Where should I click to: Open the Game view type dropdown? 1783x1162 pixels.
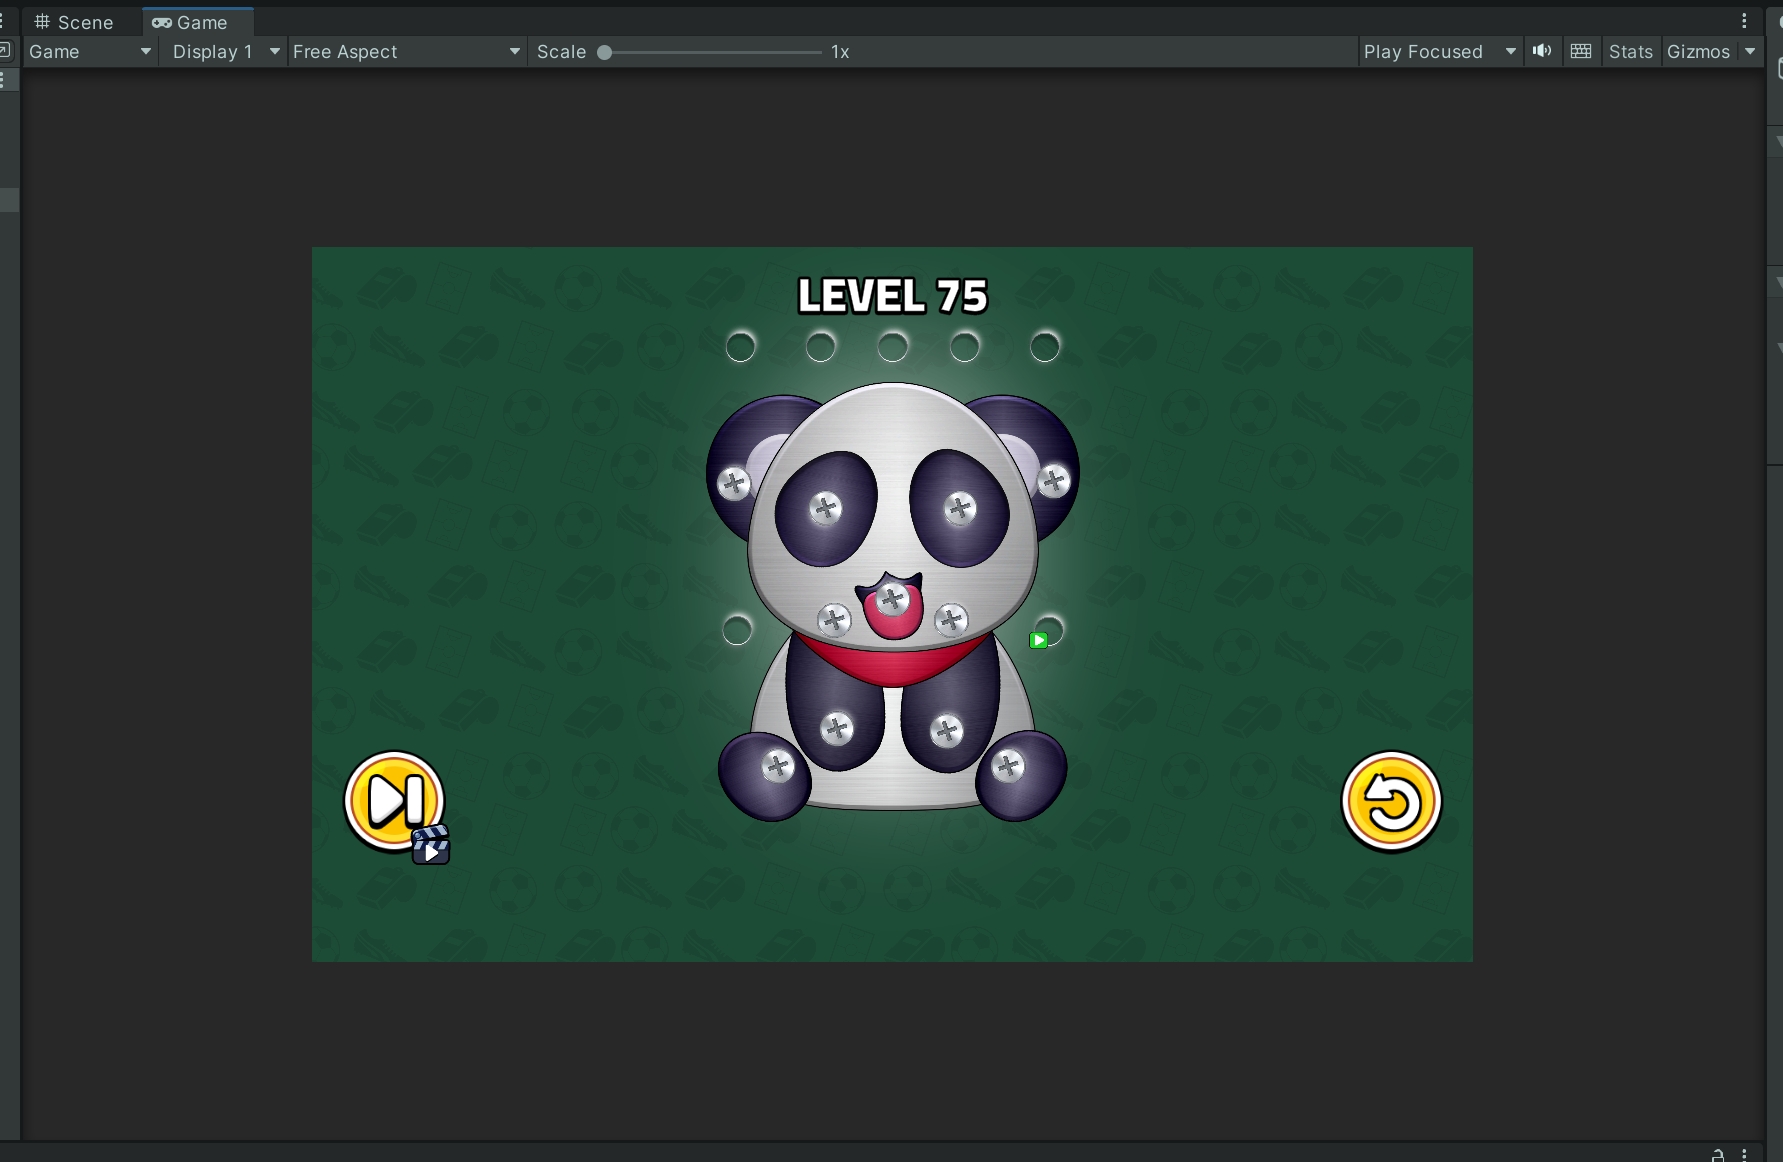coord(90,52)
